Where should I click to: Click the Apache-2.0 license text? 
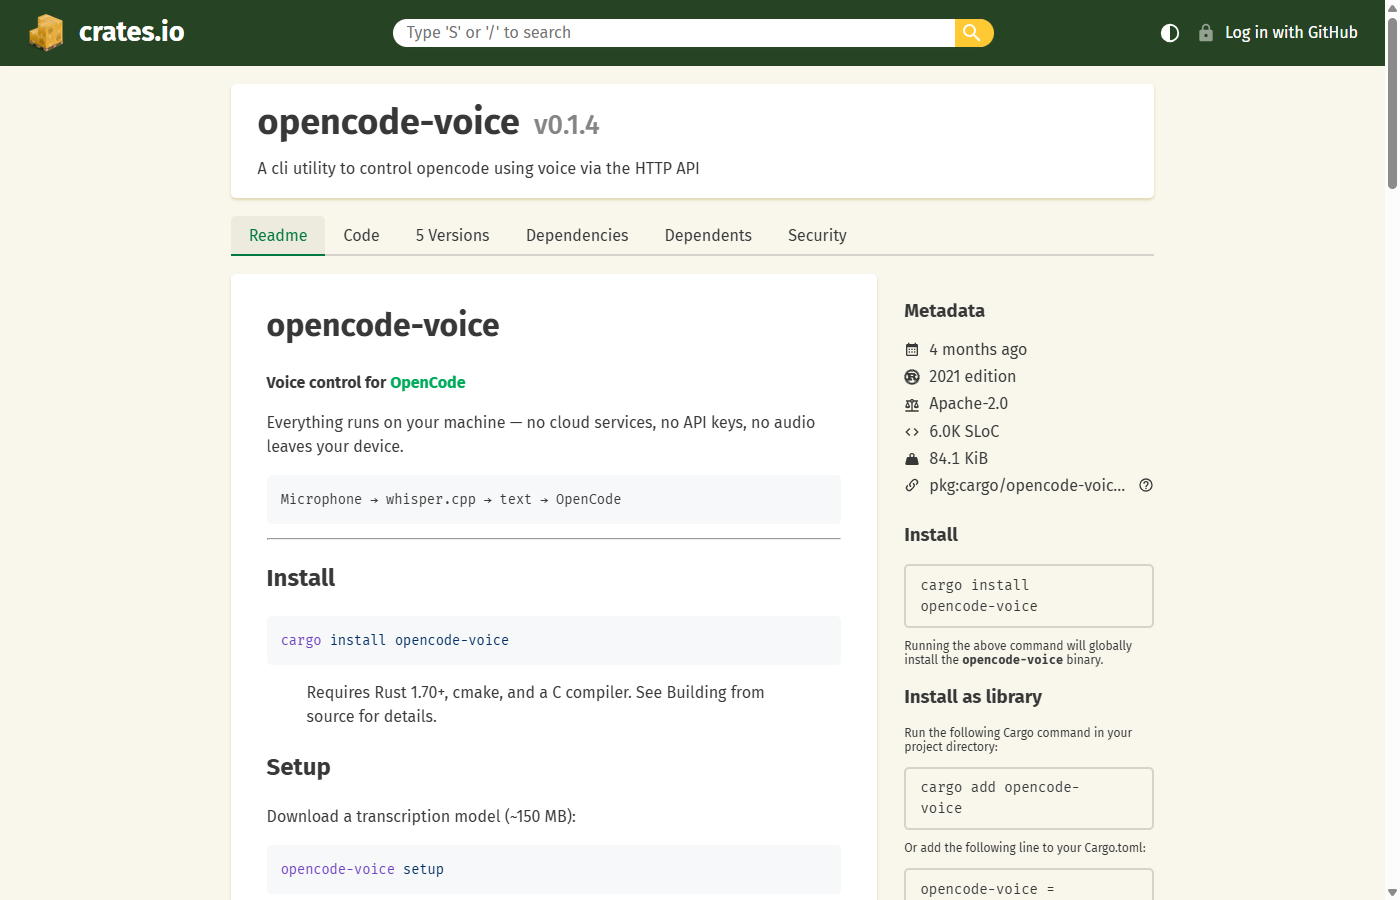click(x=968, y=404)
